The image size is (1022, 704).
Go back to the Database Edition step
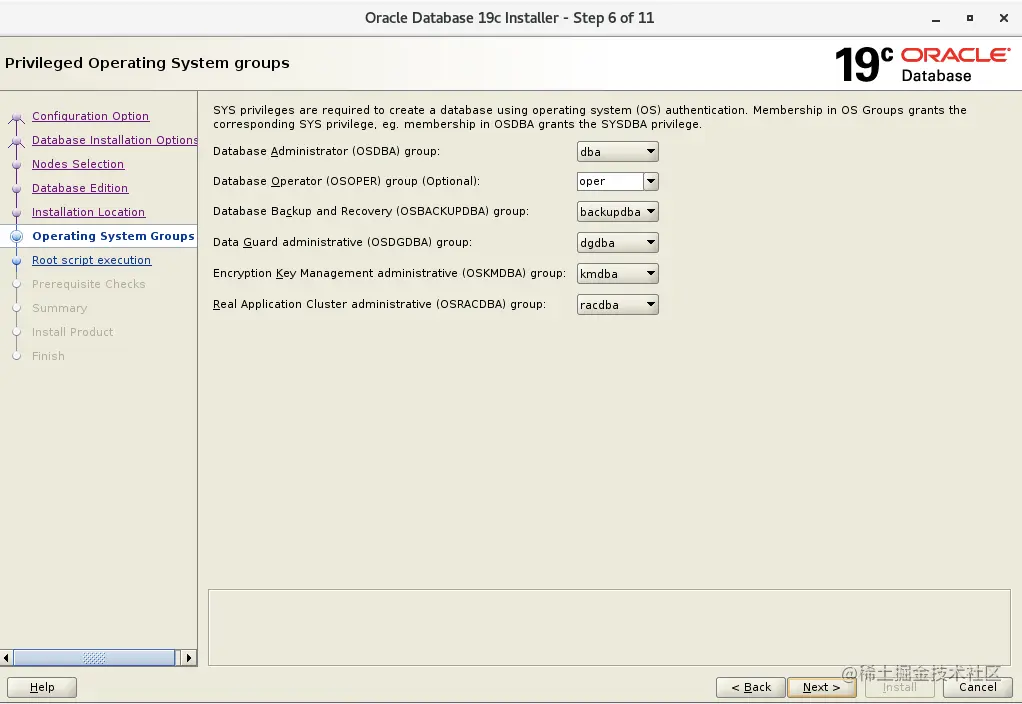80,188
